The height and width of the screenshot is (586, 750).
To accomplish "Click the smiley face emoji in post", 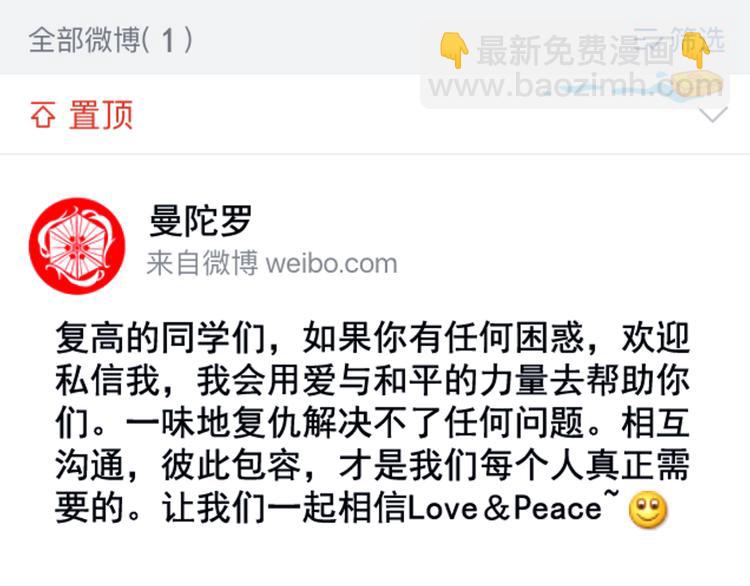I will coord(648,509).
